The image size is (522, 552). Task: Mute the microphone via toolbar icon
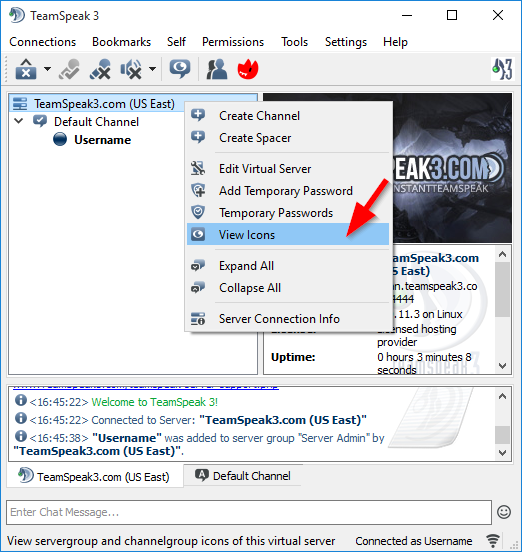(x=100, y=69)
